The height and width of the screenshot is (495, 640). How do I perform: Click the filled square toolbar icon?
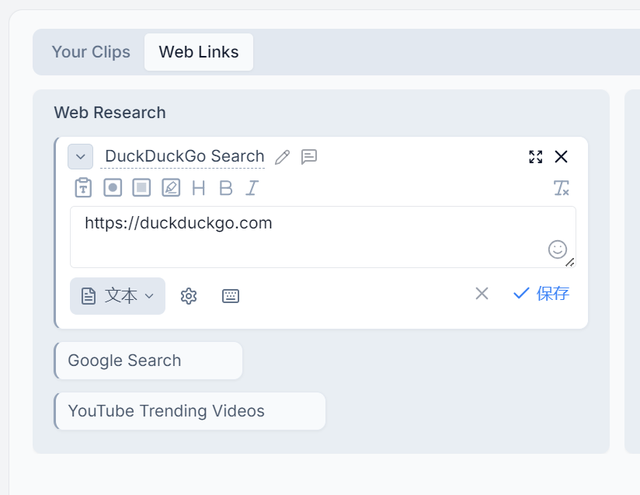coord(142,188)
